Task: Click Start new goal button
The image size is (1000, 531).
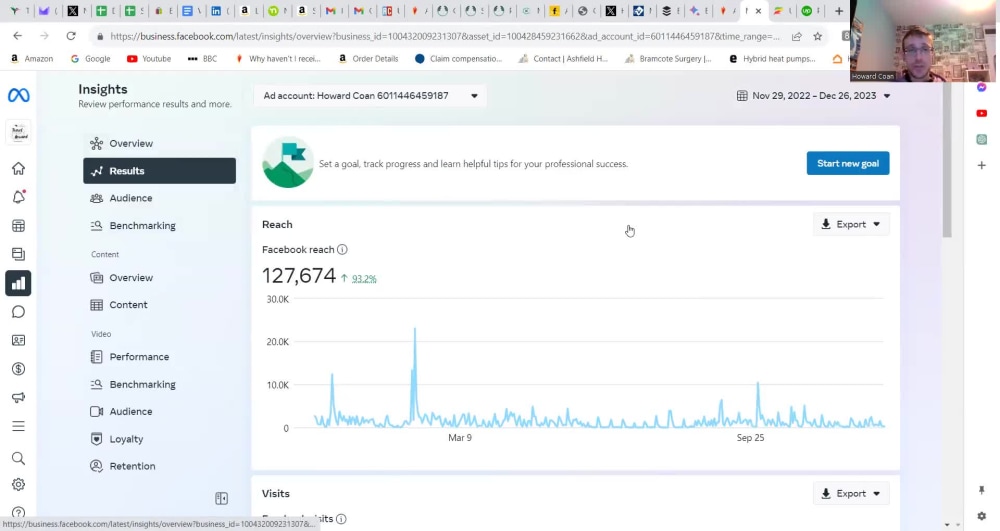Action: (x=848, y=163)
